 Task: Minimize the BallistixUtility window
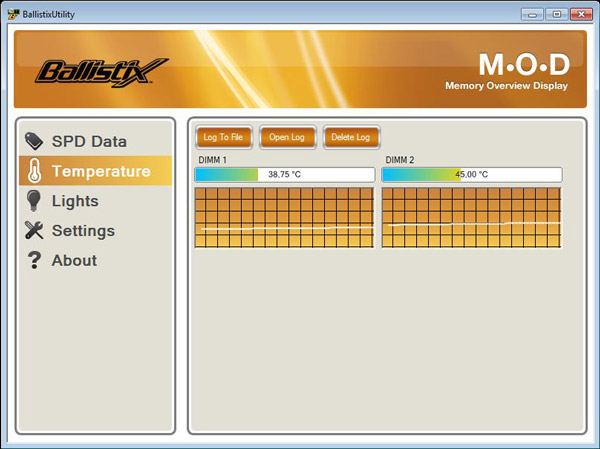pos(532,15)
